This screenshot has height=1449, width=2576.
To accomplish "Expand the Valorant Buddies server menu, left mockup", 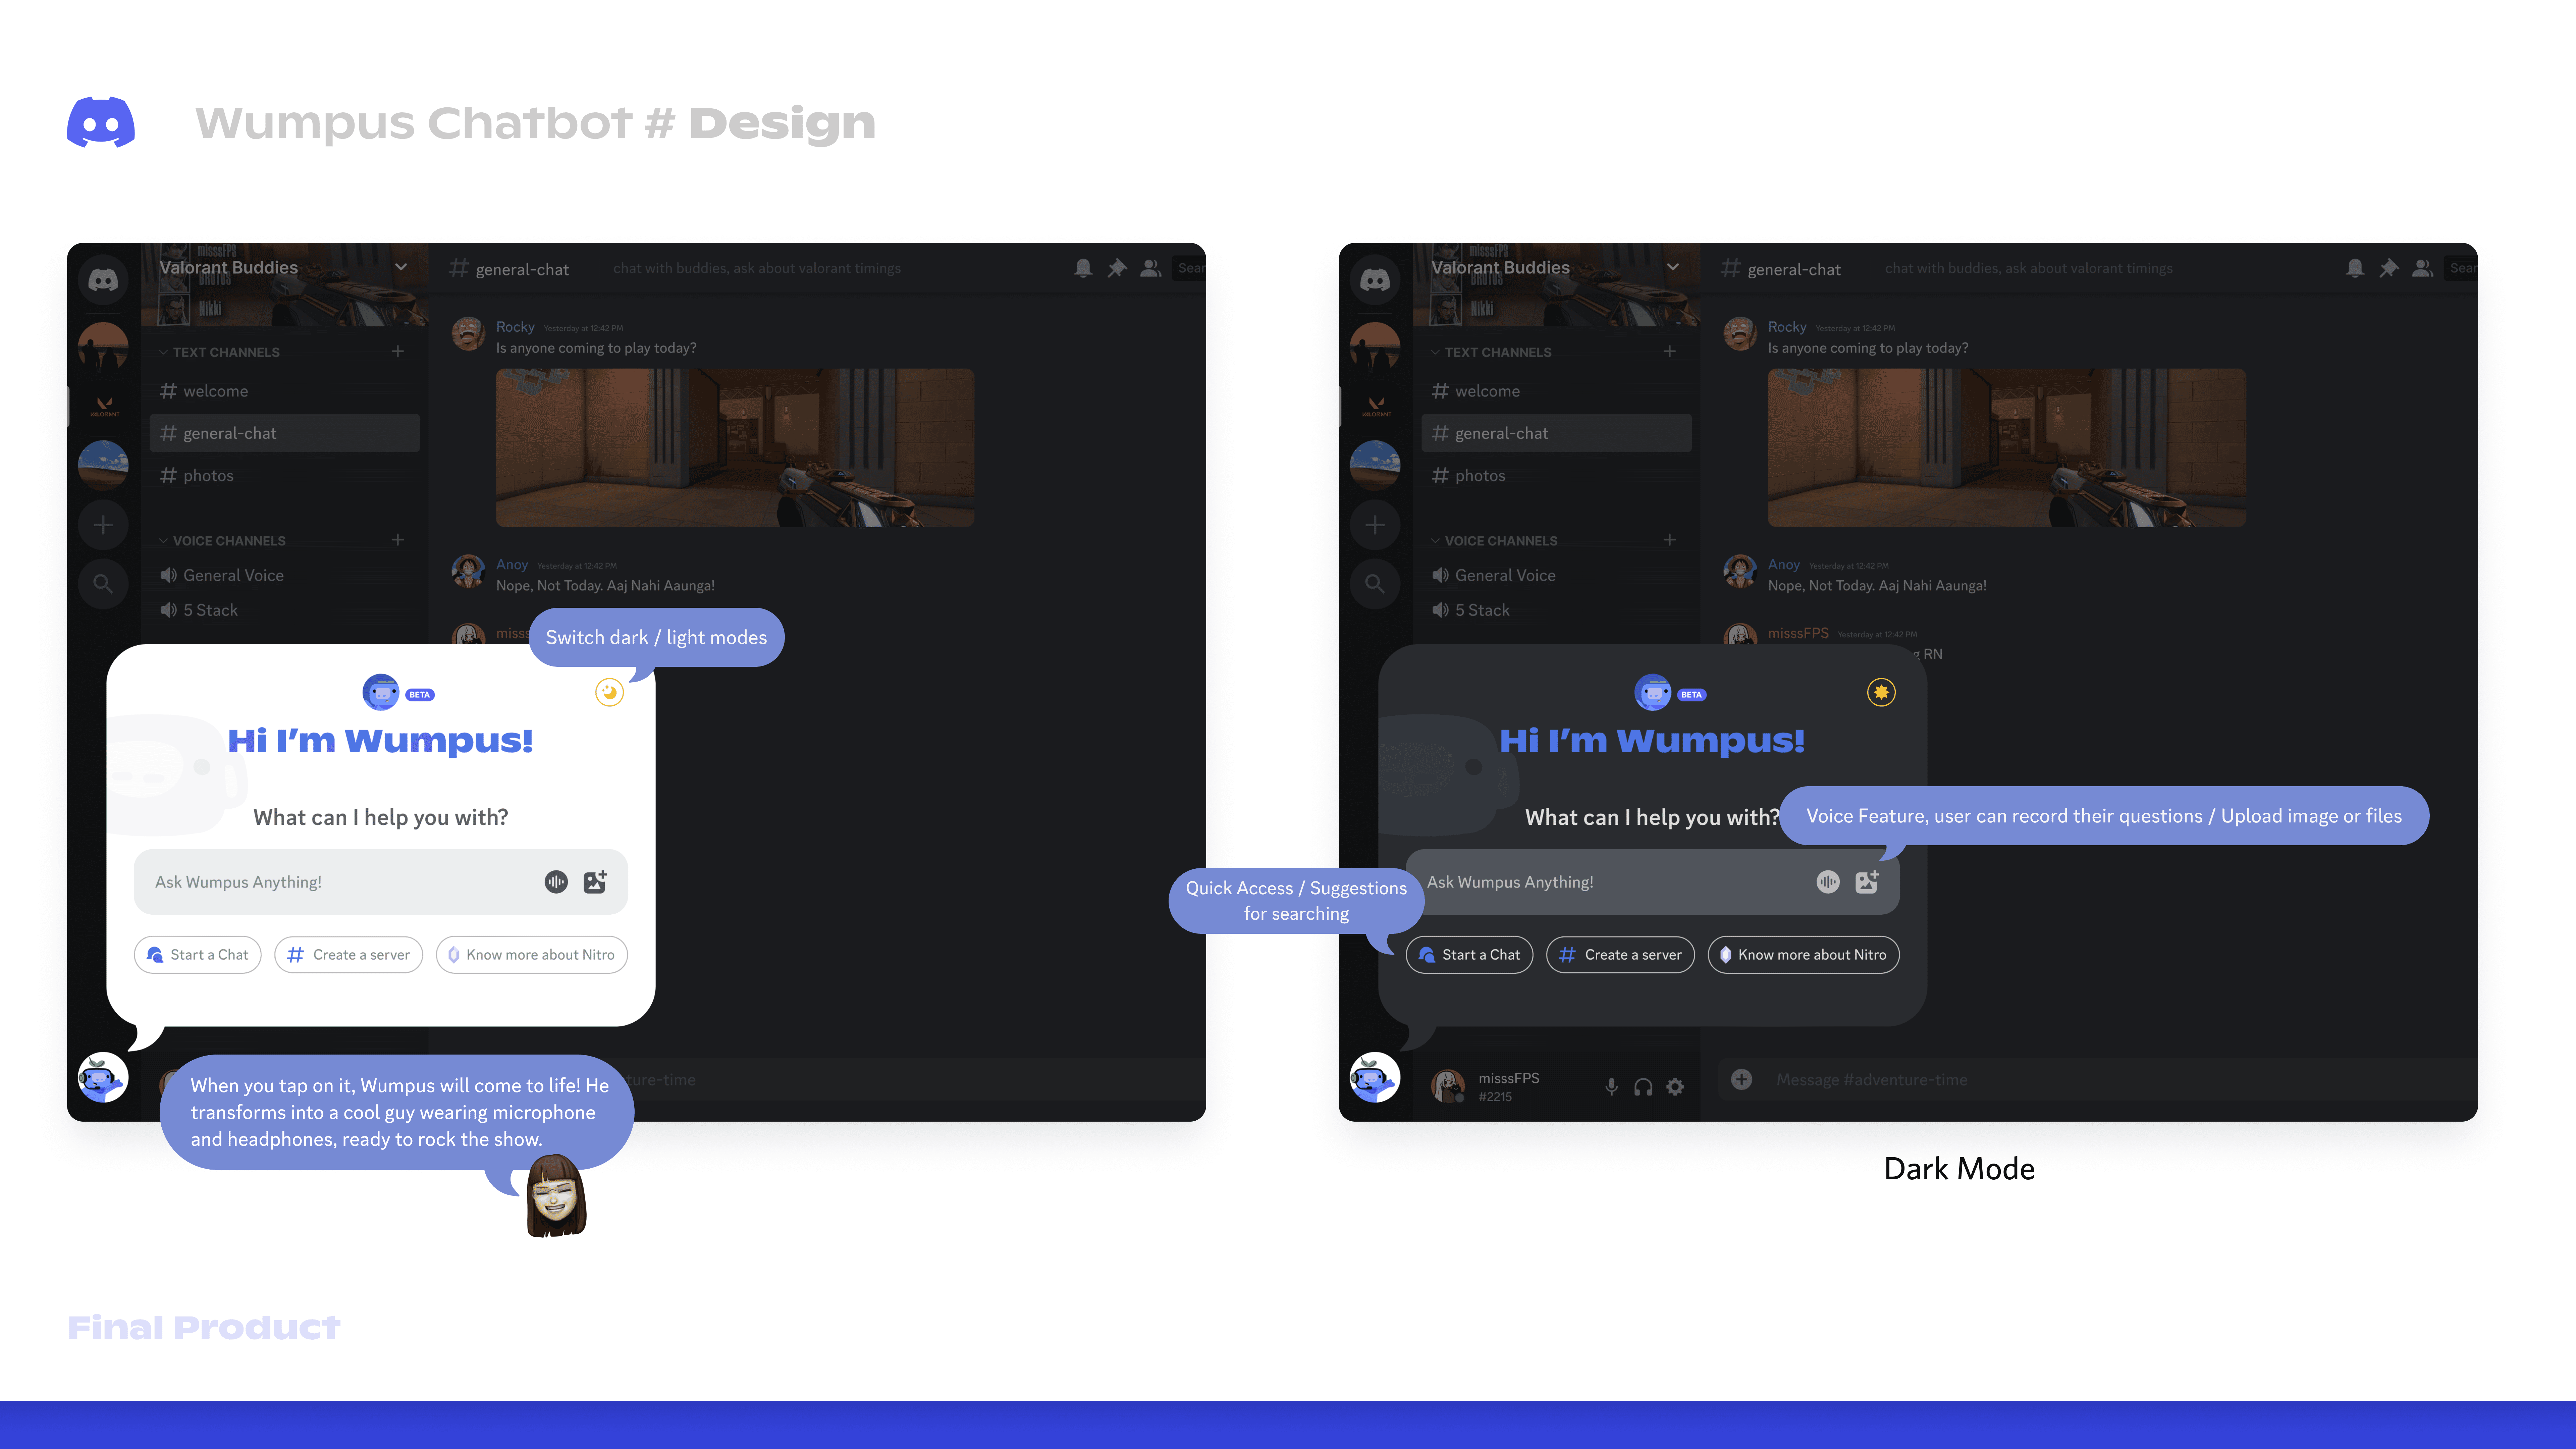I will (x=401, y=267).
